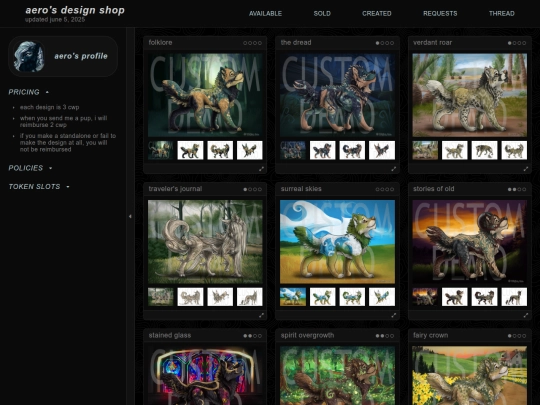Image resolution: width=540 pixels, height=405 pixels.
Task: Select fourth thumbnail under traveler's journal
Action: coord(250,297)
